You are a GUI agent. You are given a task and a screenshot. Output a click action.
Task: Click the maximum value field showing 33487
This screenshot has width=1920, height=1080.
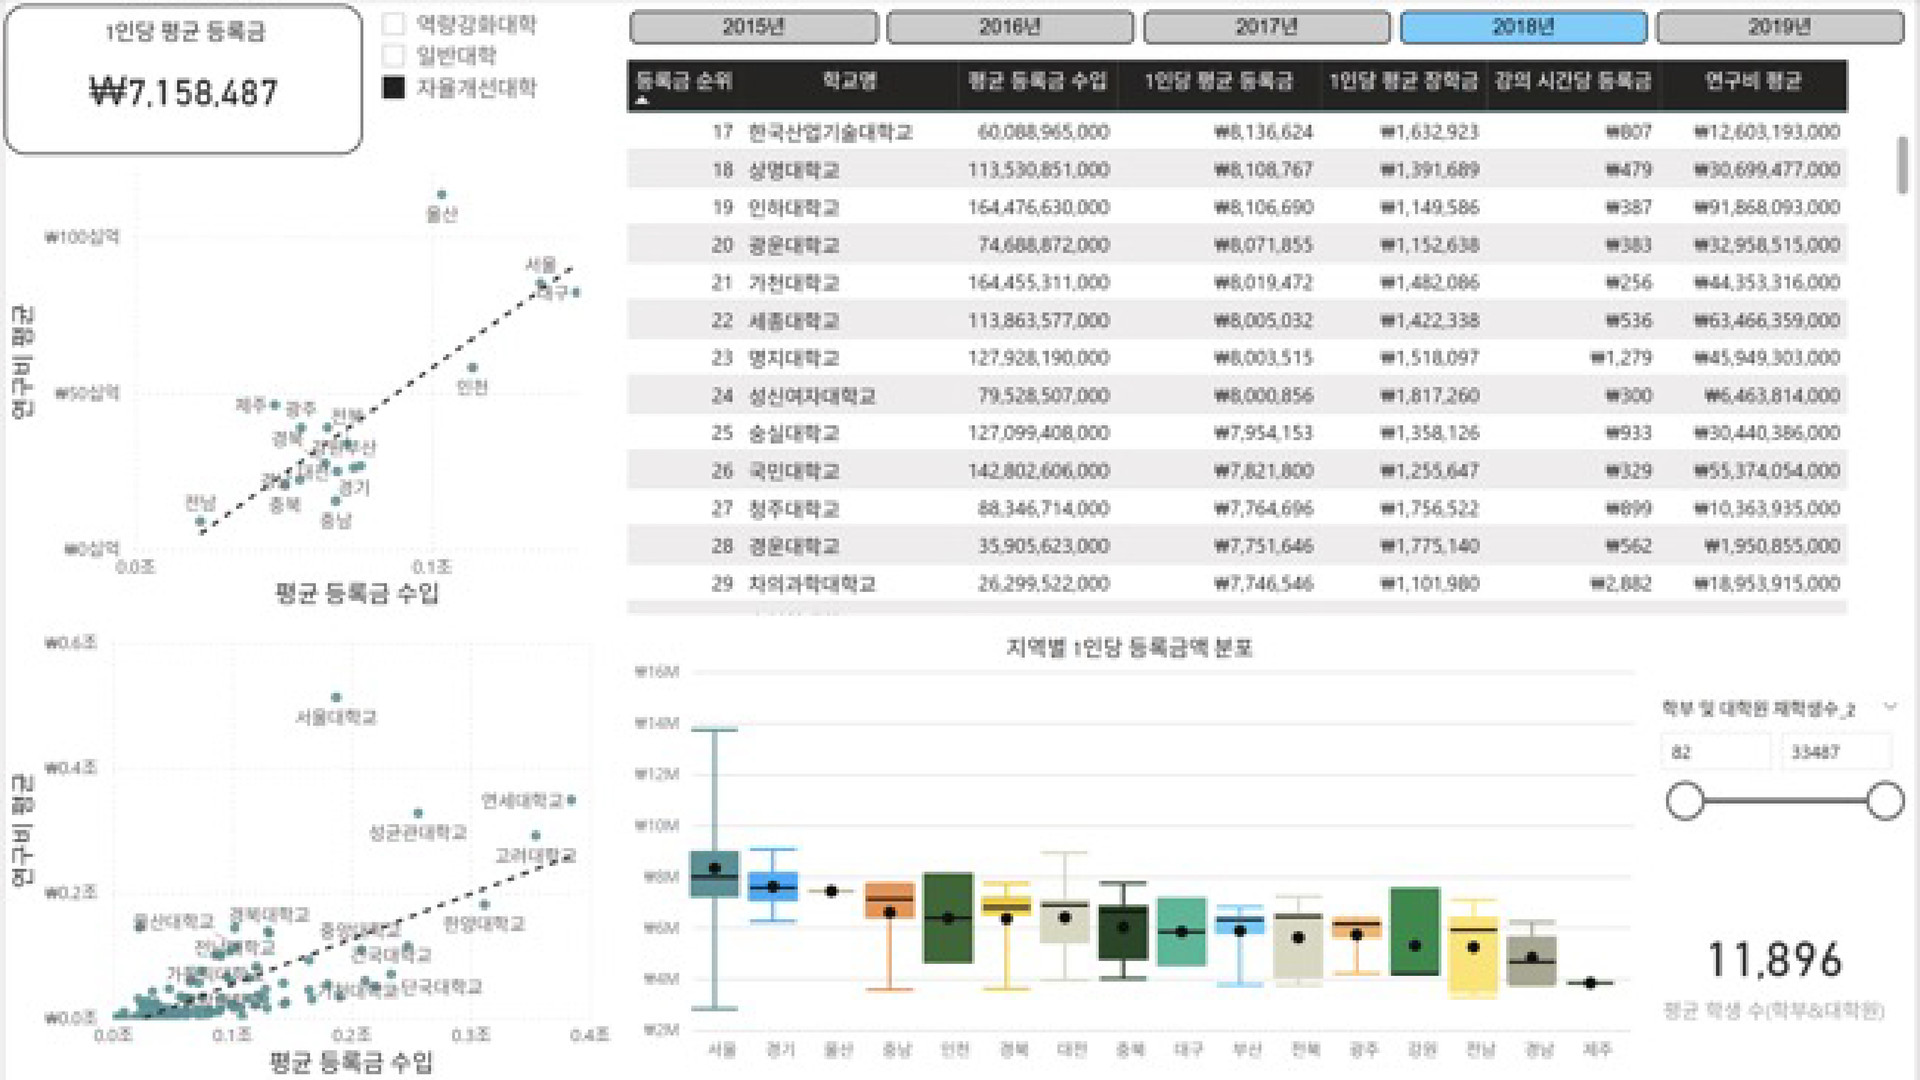[x=1836, y=752]
